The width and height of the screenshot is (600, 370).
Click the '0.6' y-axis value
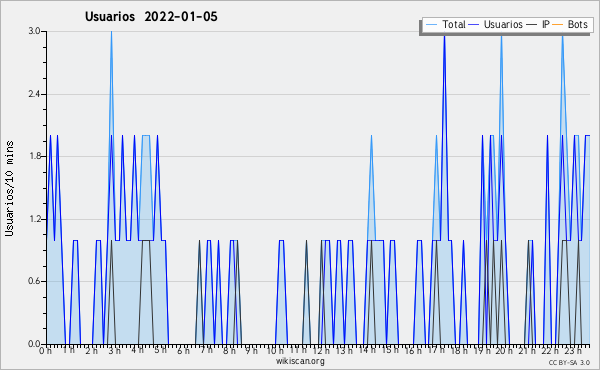coord(34,281)
